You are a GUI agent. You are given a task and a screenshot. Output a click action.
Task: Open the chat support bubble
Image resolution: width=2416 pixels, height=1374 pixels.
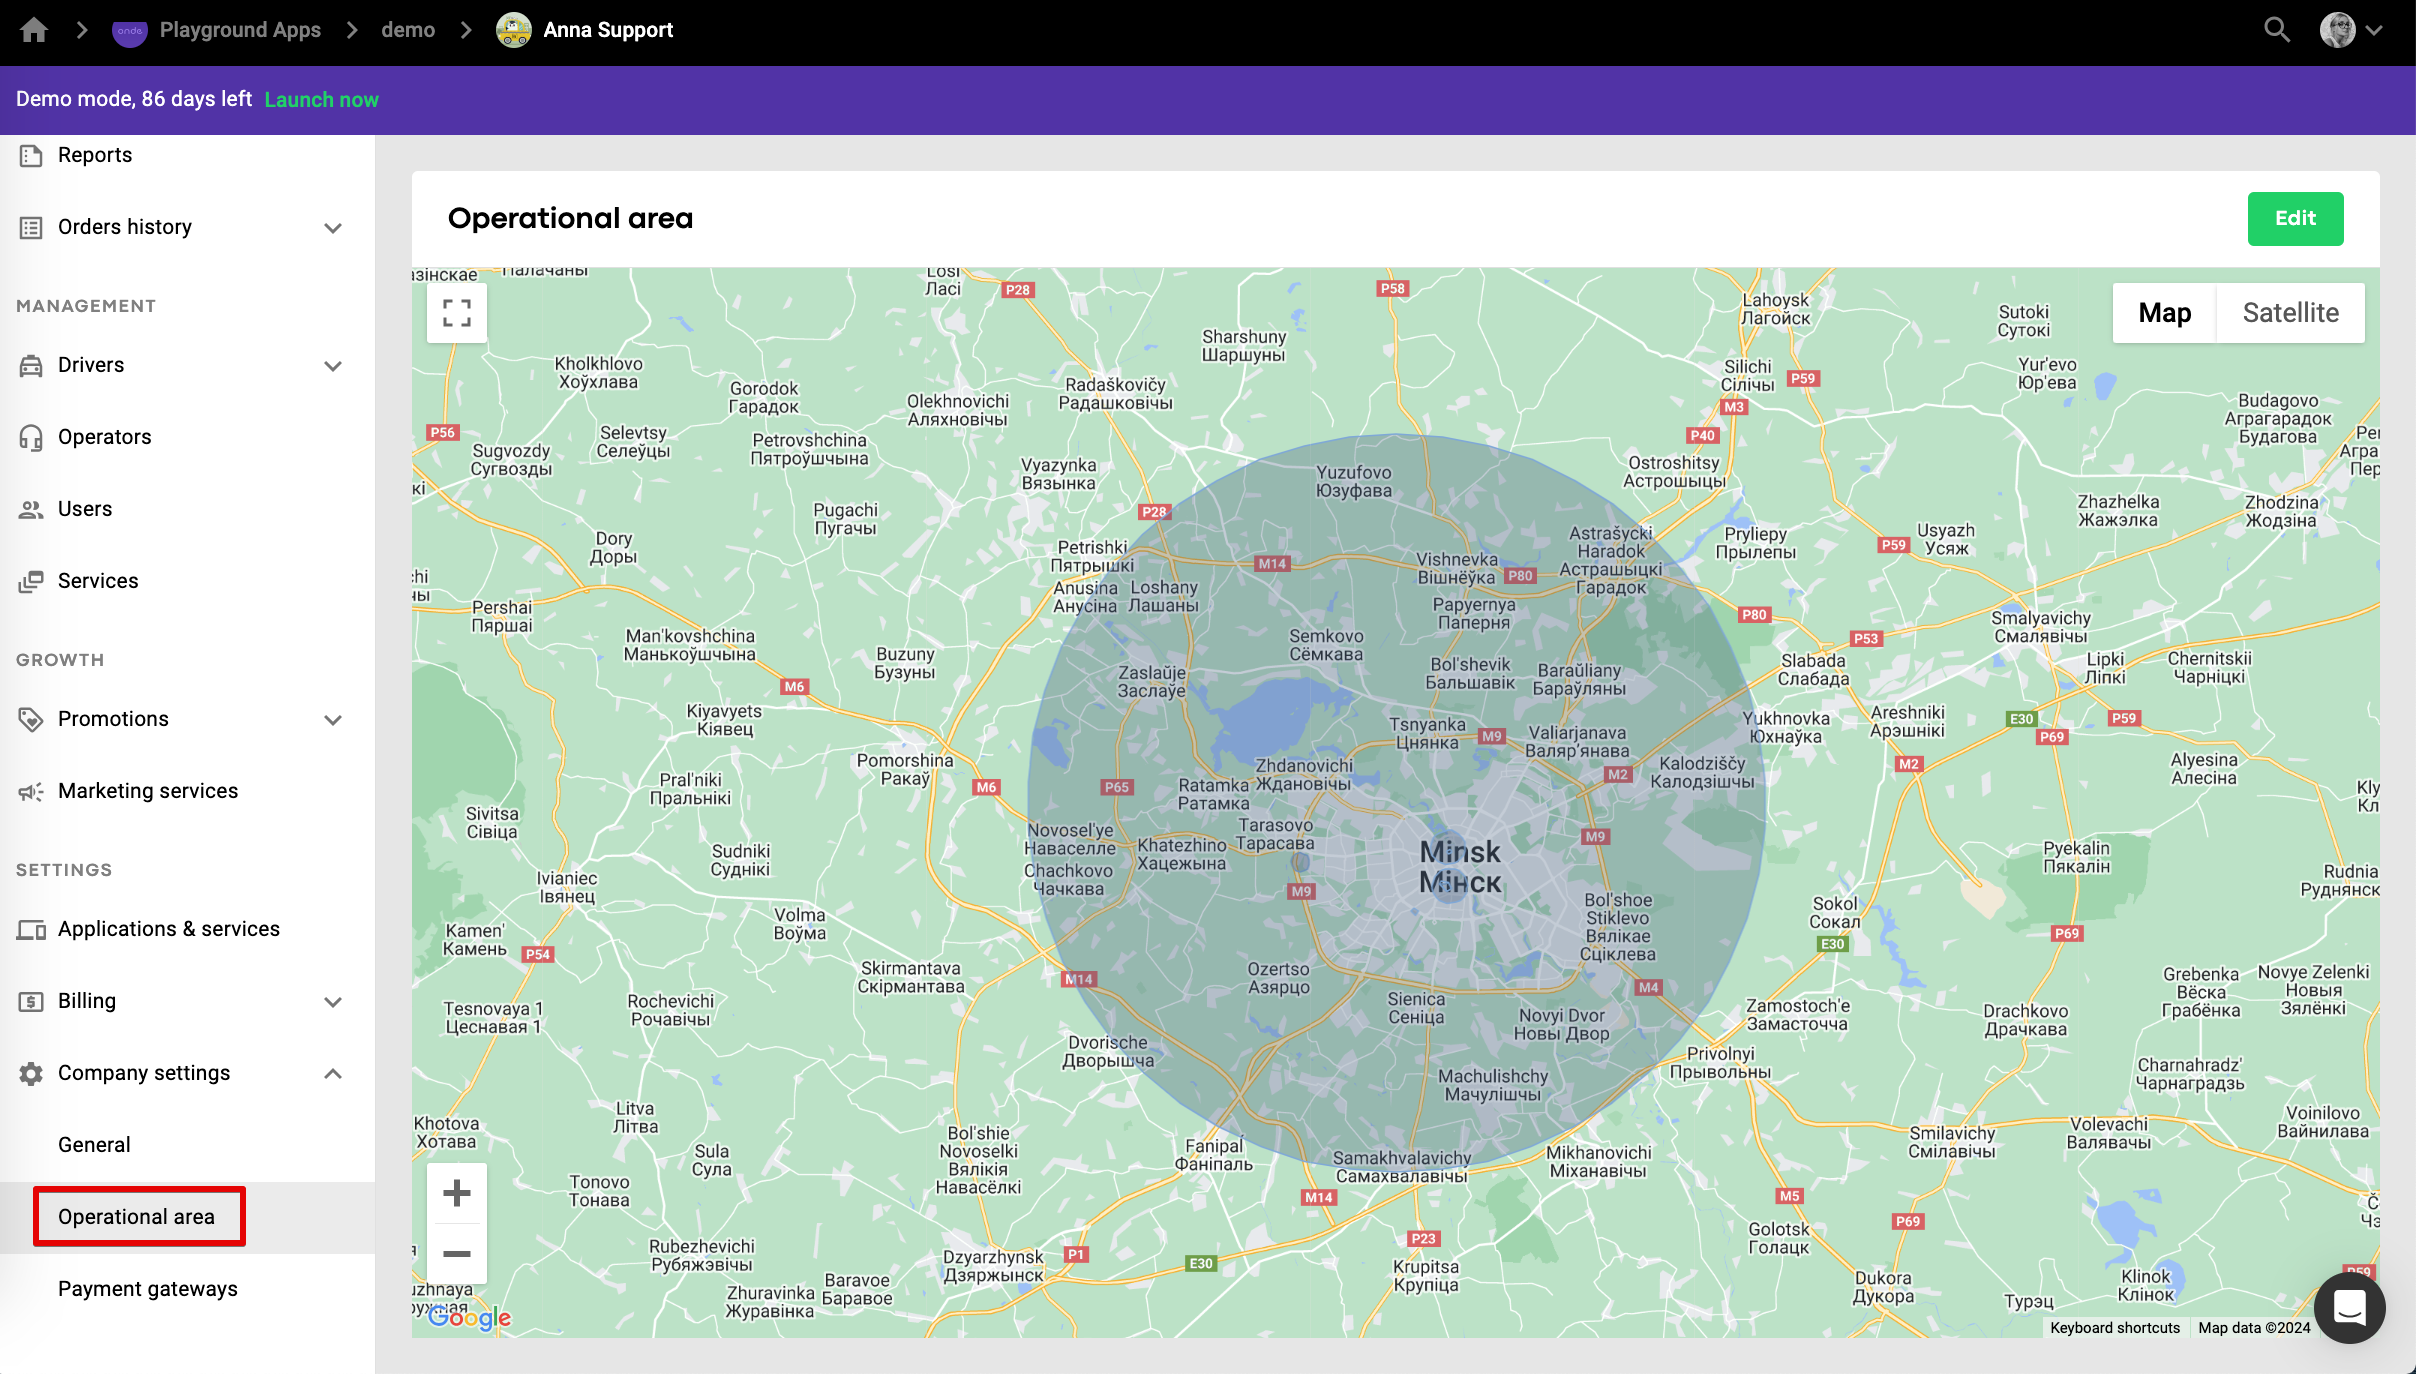point(2349,1307)
